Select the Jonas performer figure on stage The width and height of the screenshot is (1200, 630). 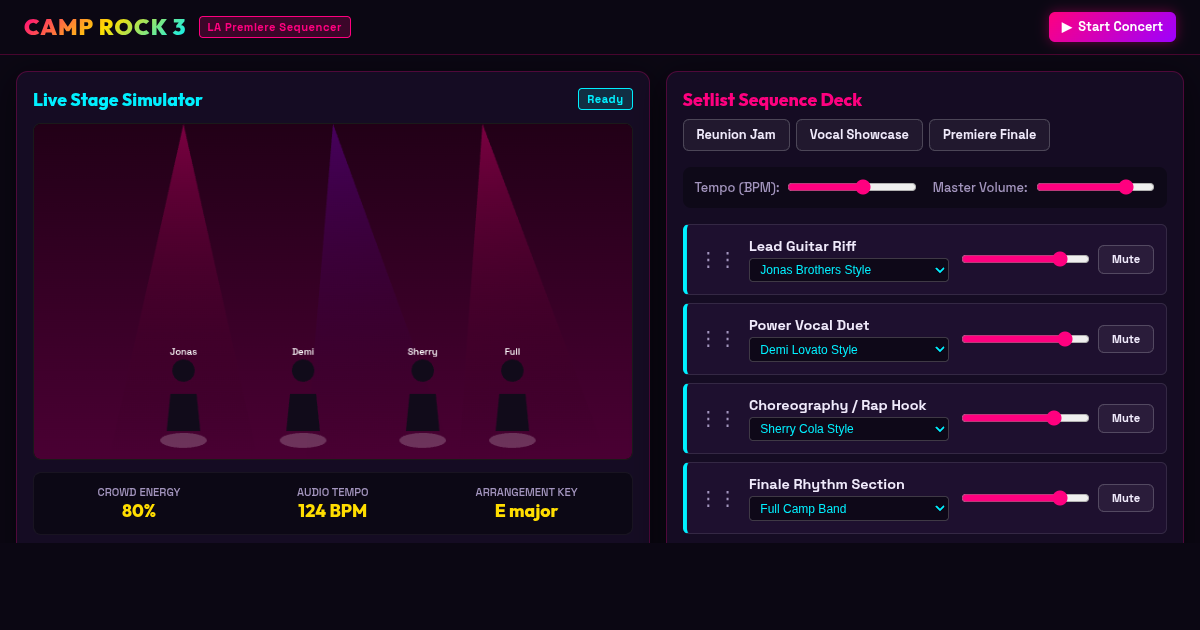pos(183,397)
